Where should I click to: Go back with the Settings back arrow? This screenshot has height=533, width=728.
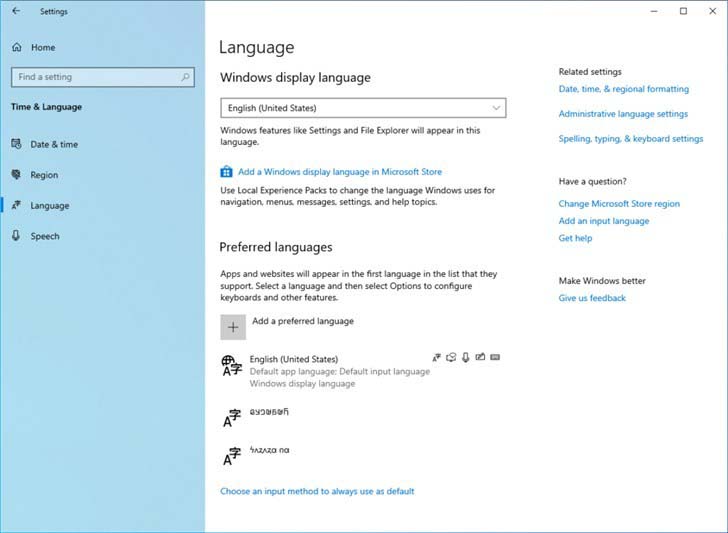click(16, 11)
